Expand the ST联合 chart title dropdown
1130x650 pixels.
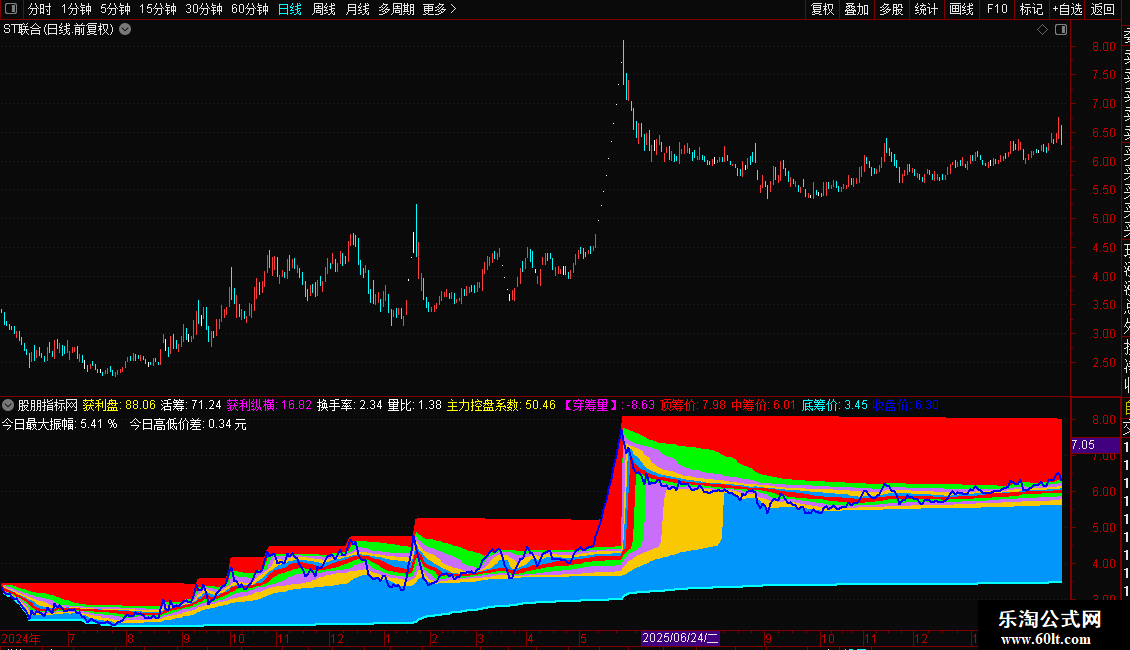tap(125, 30)
